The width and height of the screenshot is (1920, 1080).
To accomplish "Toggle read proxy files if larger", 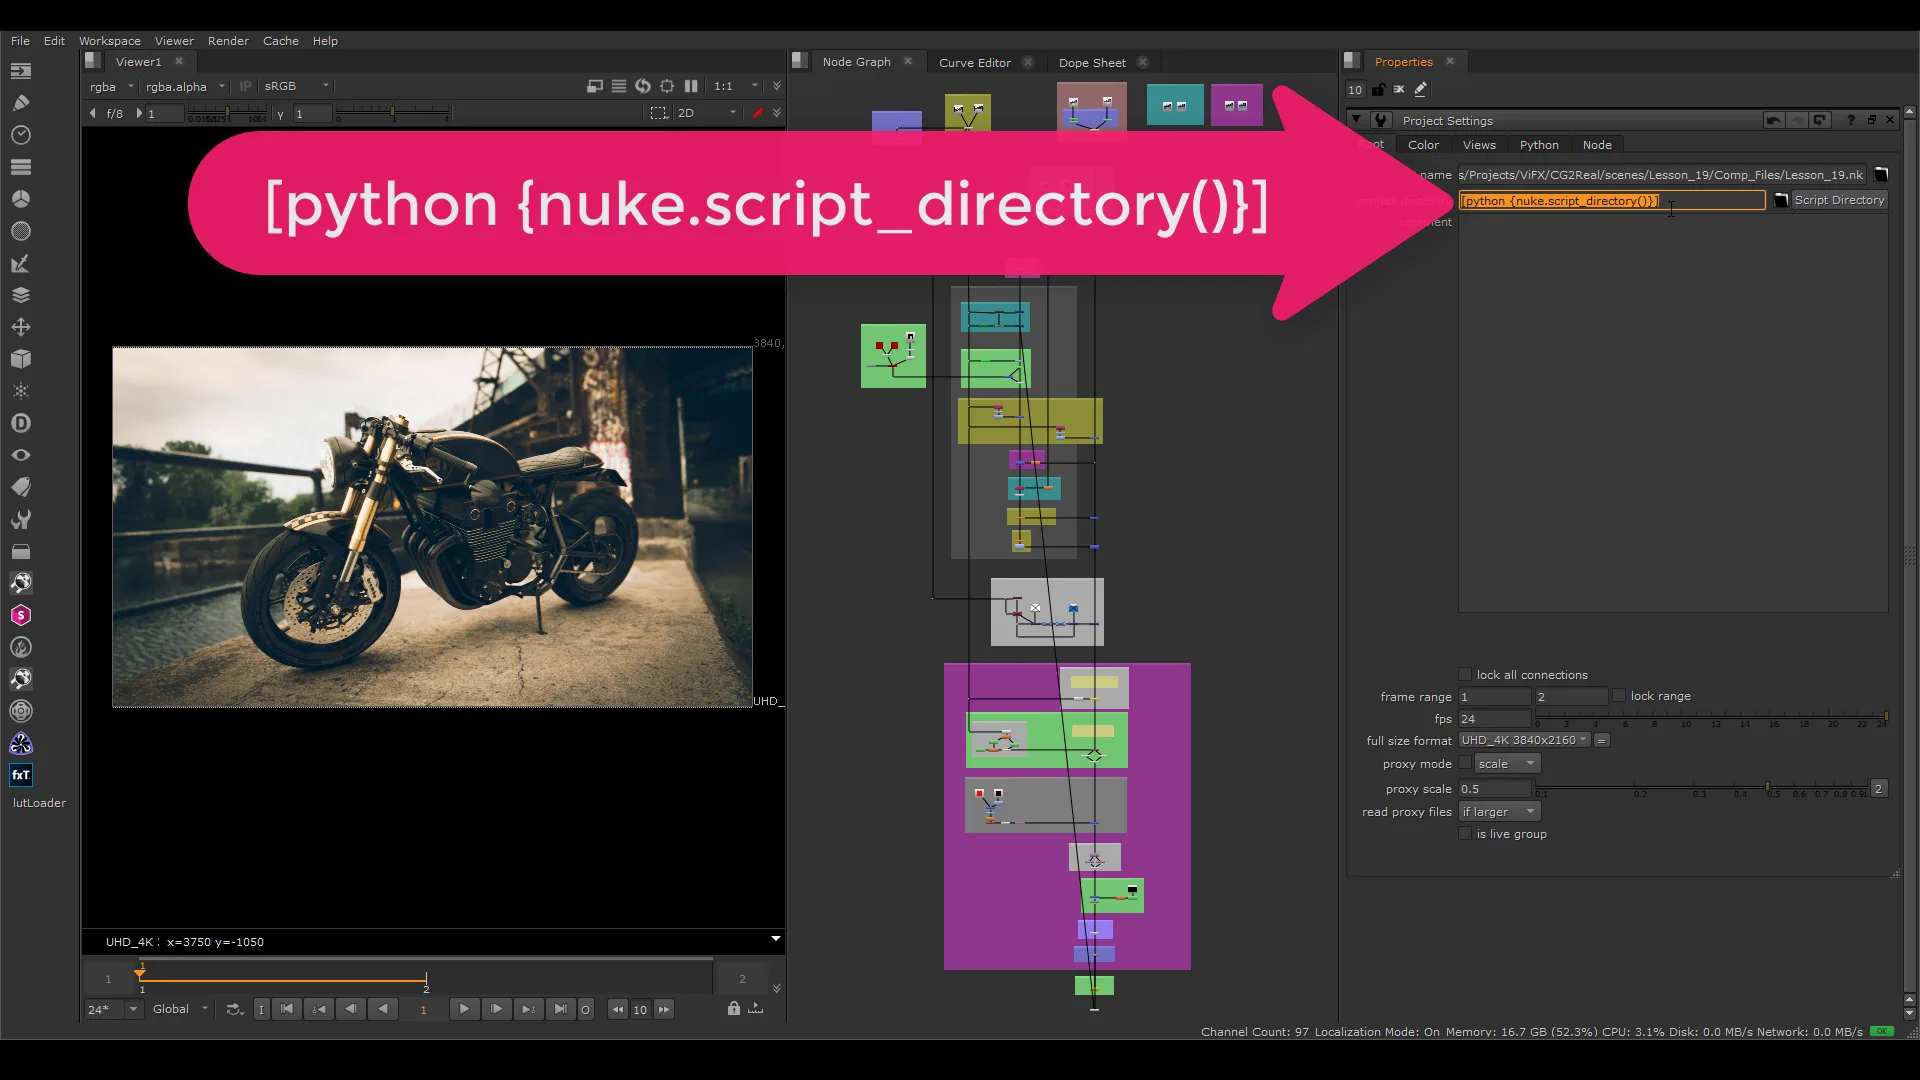I will coord(1503,811).
